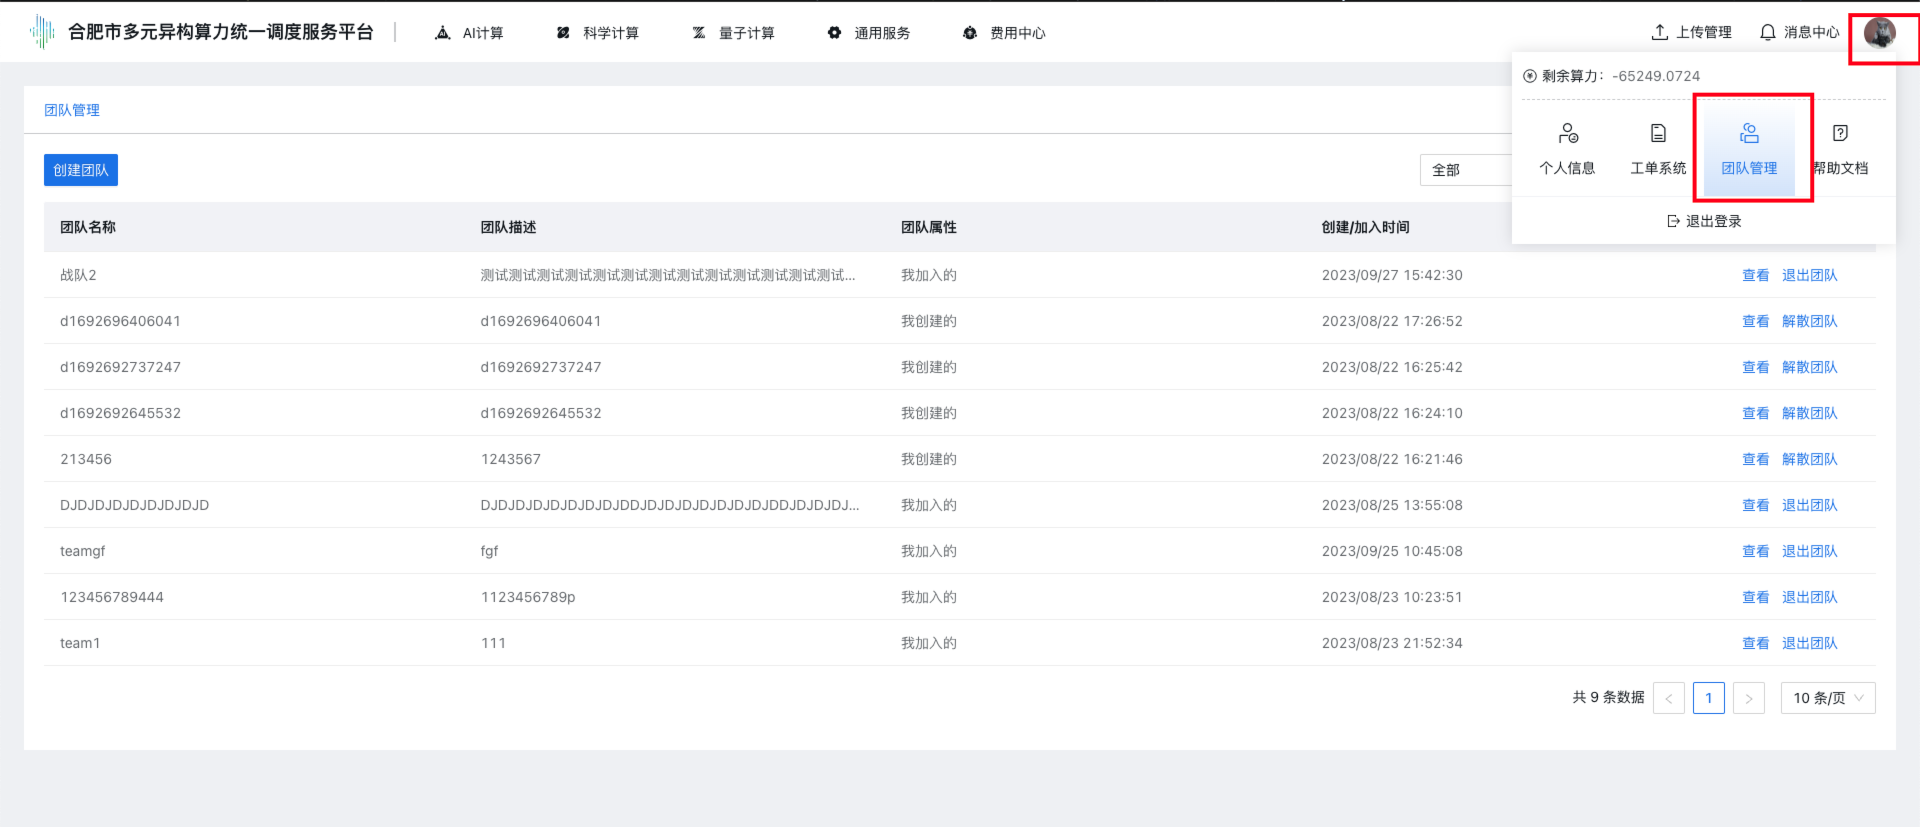Select 团队管理 in the profile popup
Viewport: 1920px width, 827px height.
1749,148
